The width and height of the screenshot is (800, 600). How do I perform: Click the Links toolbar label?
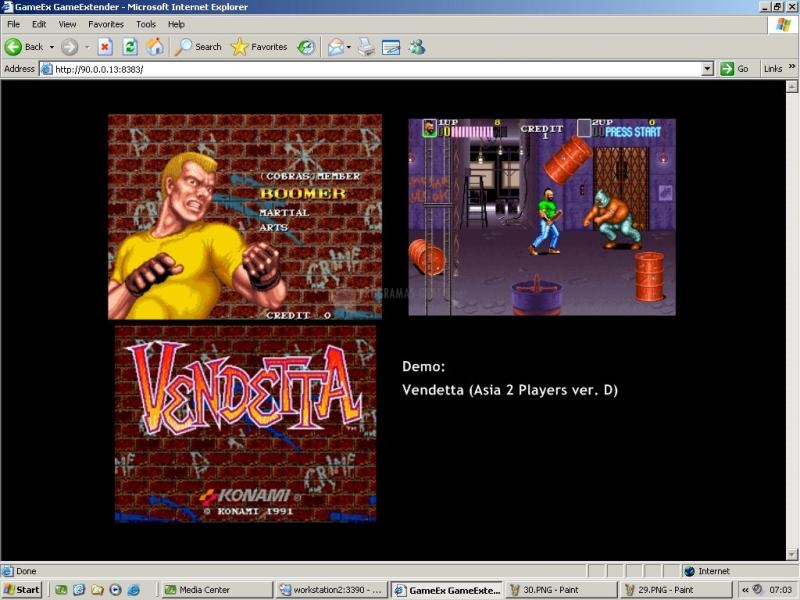click(x=772, y=69)
